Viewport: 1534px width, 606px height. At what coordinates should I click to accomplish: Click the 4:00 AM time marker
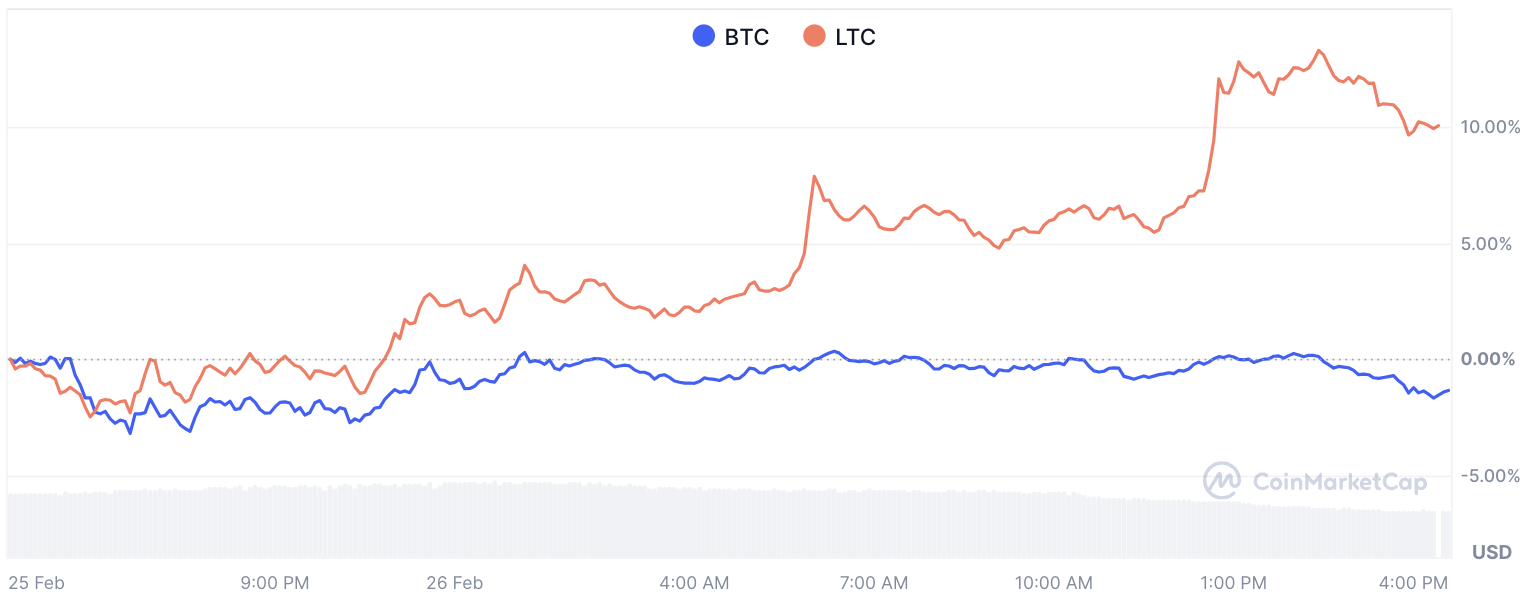pyautogui.click(x=695, y=583)
